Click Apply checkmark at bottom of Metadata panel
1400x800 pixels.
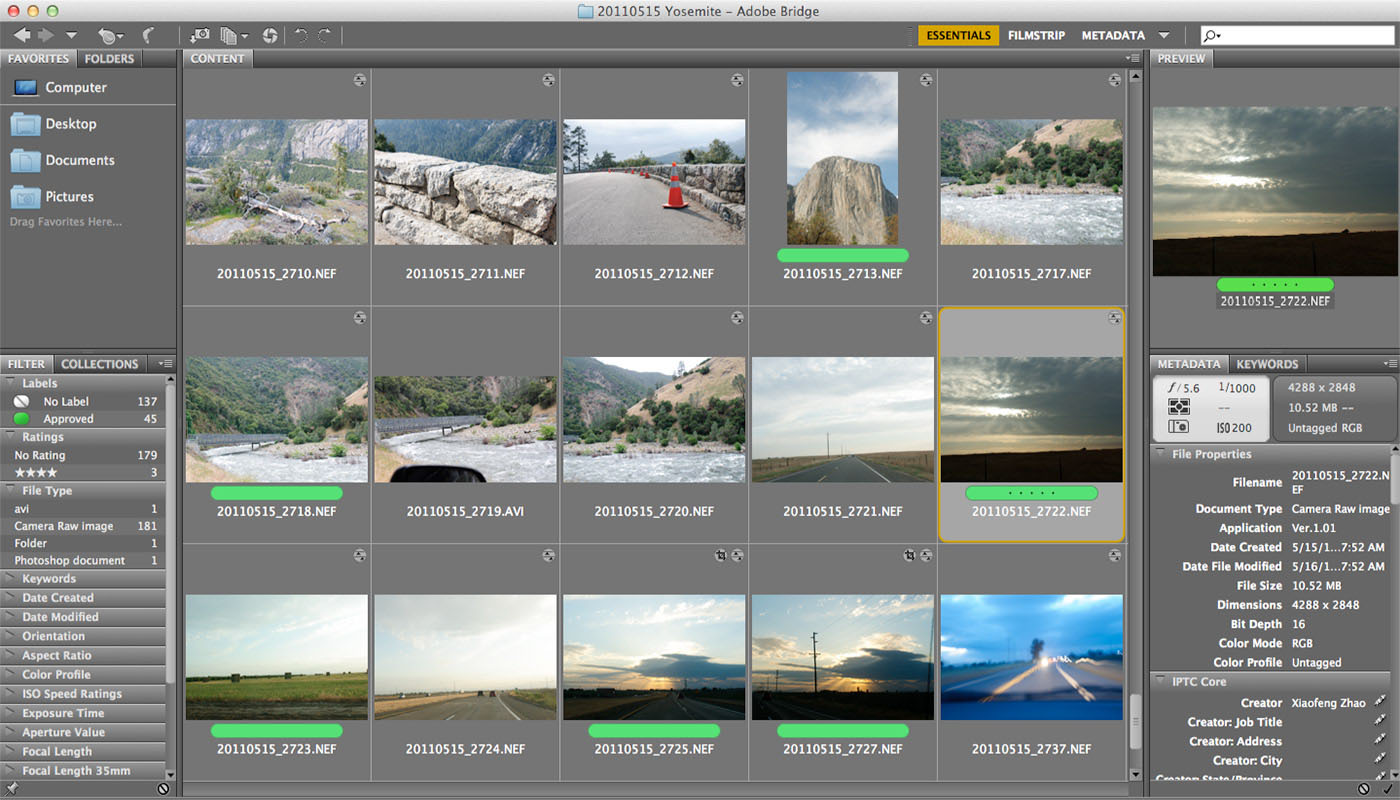click(x=1387, y=789)
